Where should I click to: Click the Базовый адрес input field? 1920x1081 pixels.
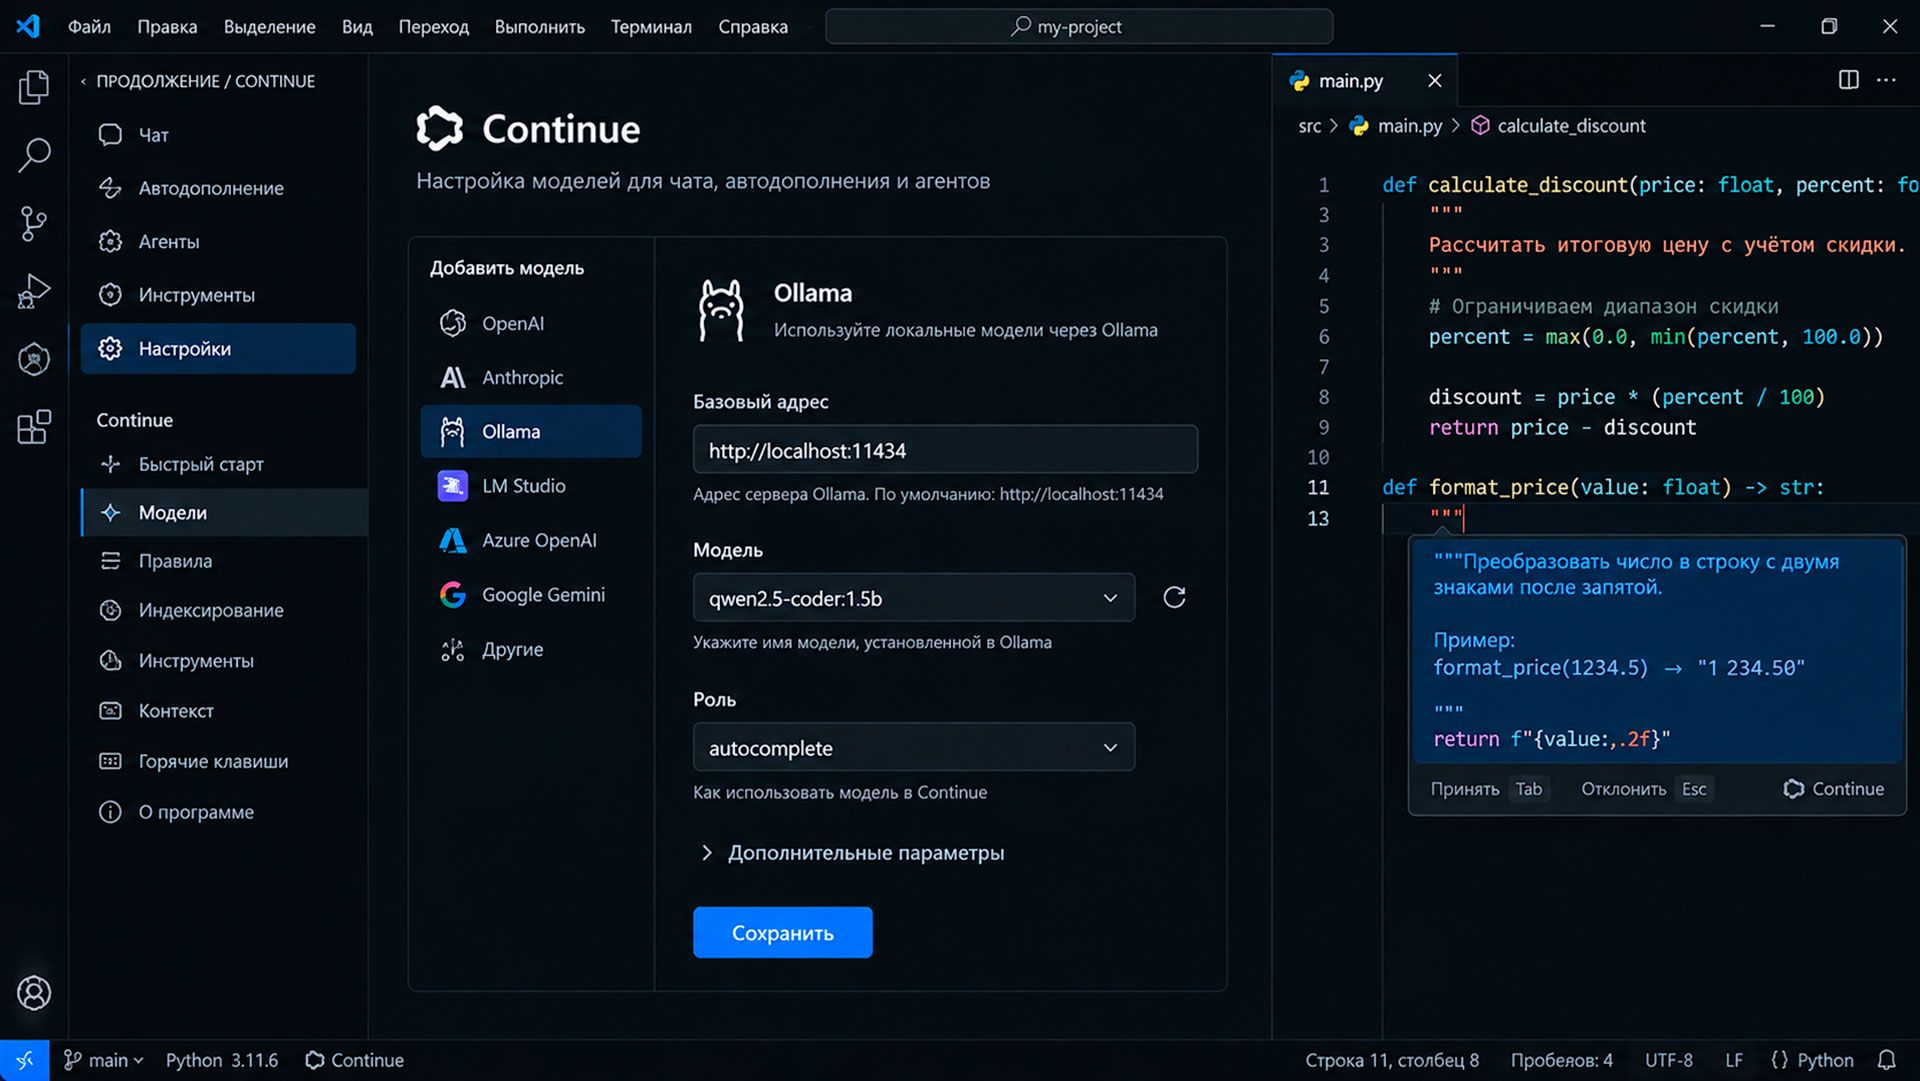pyautogui.click(x=945, y=450)
